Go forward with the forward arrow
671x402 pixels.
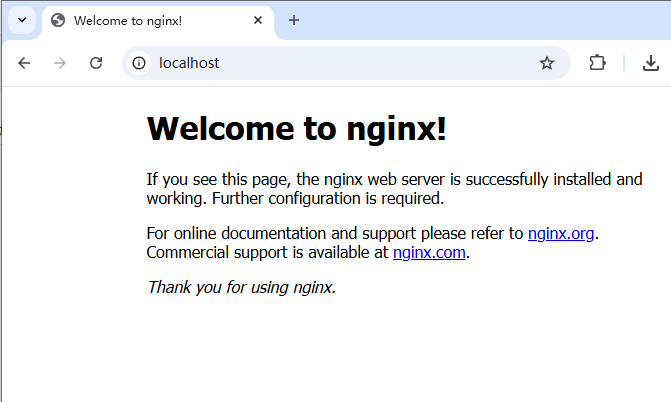(x=60, y=63)
